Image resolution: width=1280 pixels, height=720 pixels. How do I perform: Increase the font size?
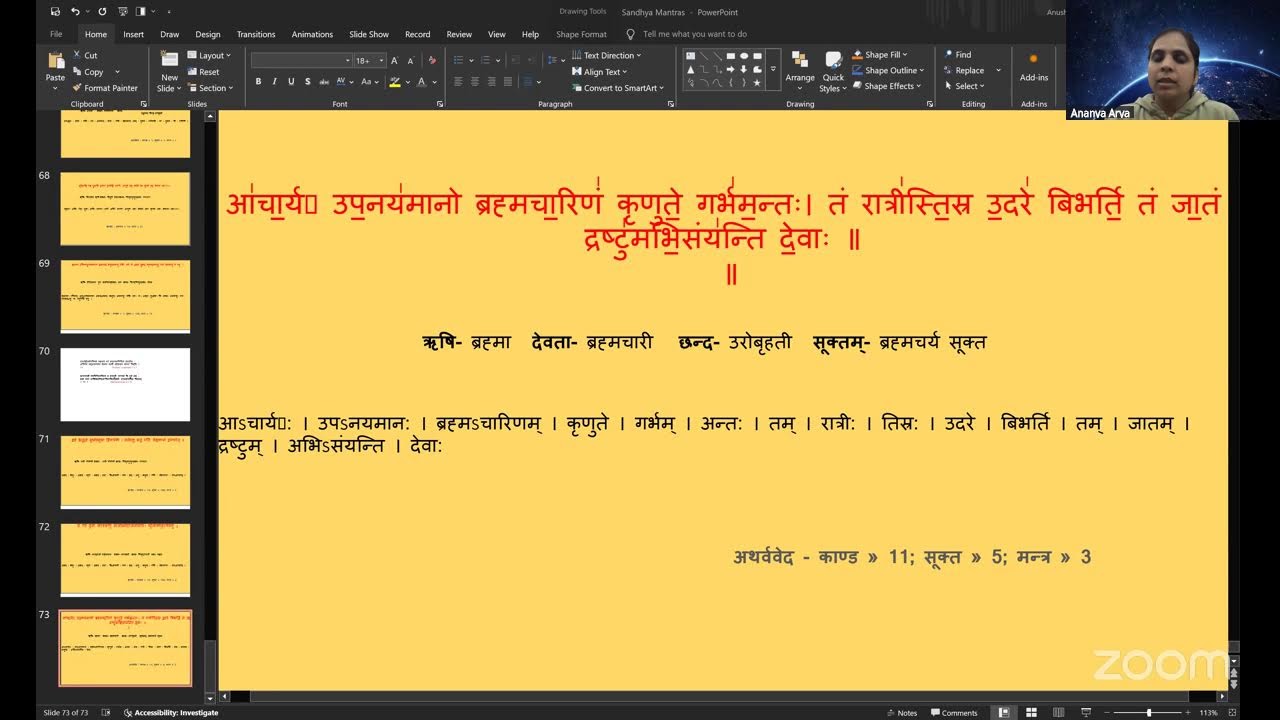[x=395, y=61]
